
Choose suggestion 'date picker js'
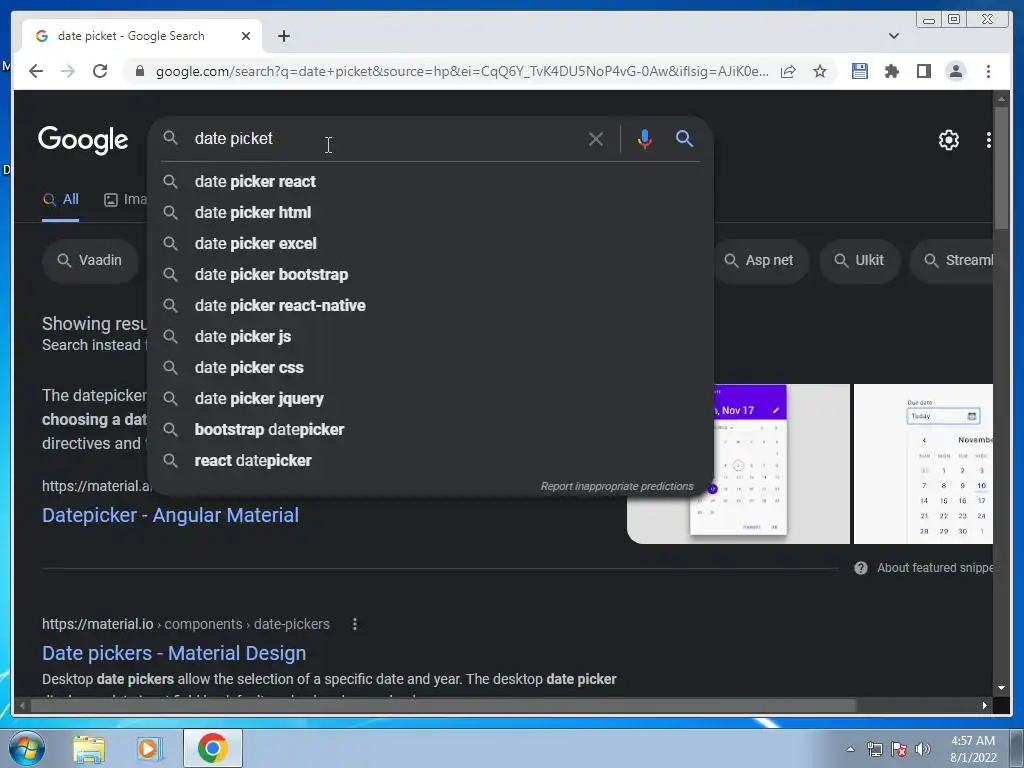(431, 336)
